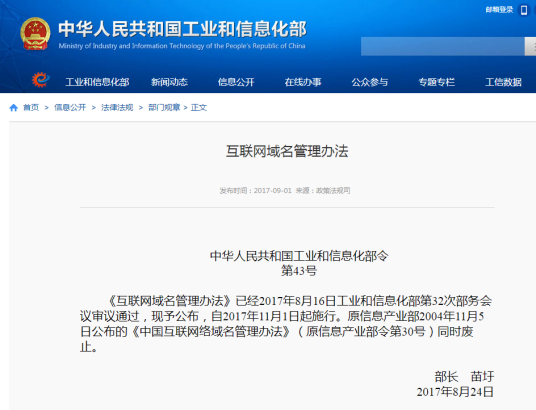Image resolution: width=536 pixels, height=410 pixels.
Task: Open the 信息公开 menu
Action: 236,82
